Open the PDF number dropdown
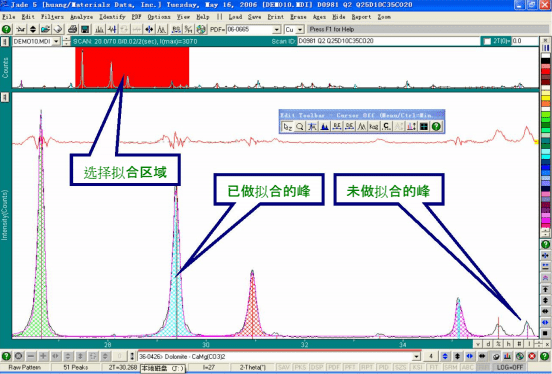 (277, 30)
